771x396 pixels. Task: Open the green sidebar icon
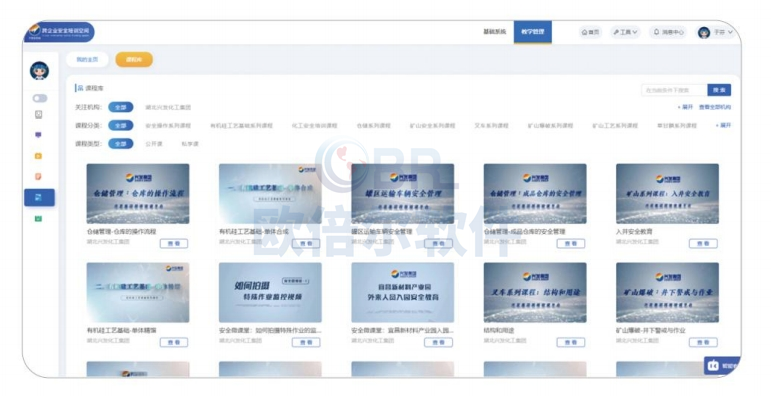click(38, 218)
